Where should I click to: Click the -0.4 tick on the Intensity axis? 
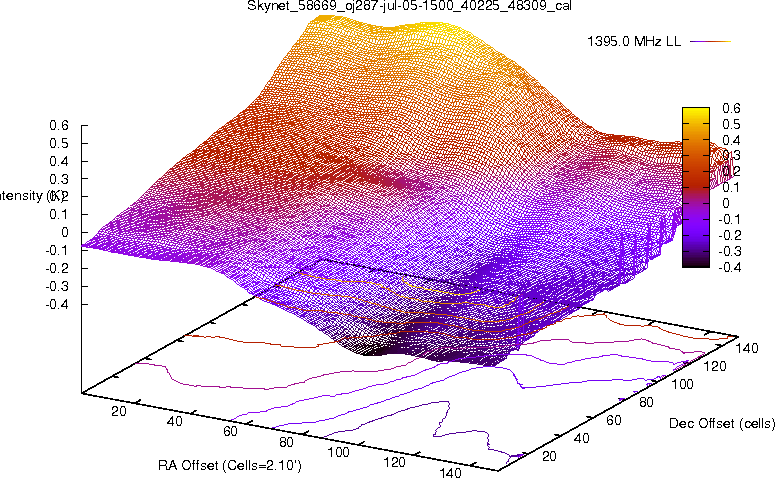(x=57, y=304)
